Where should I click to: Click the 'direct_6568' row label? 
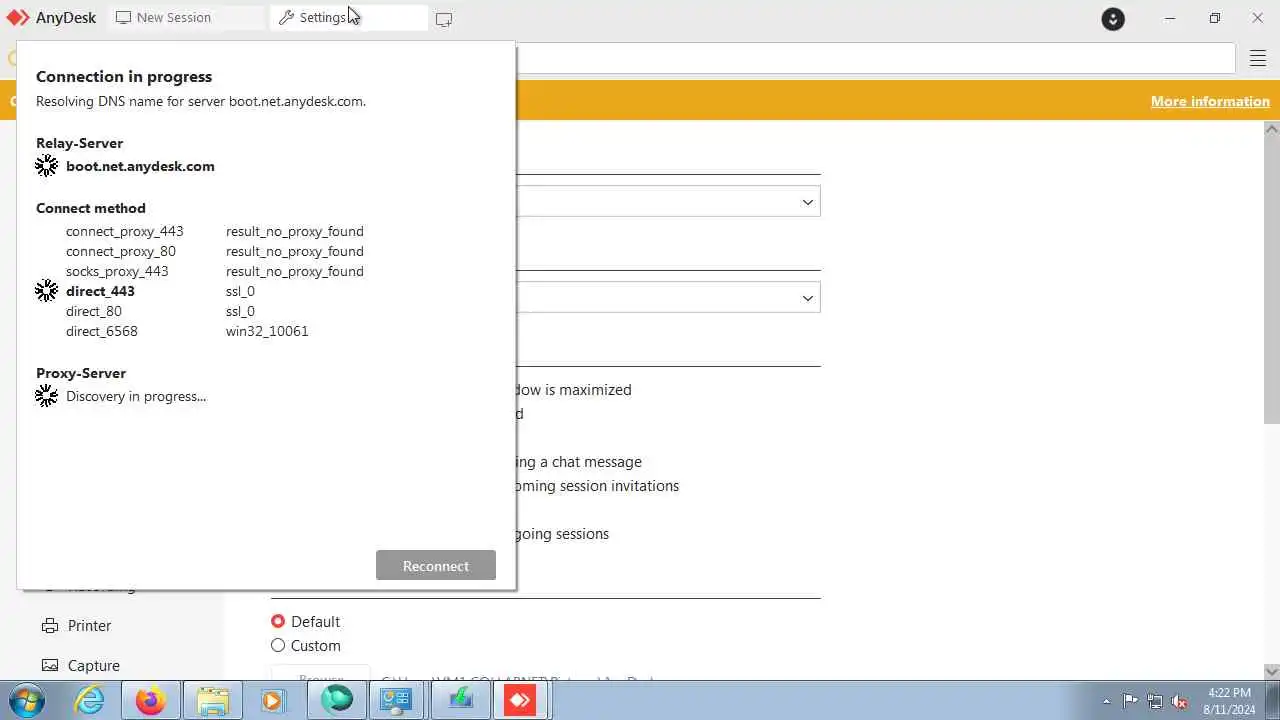(102, 331)
